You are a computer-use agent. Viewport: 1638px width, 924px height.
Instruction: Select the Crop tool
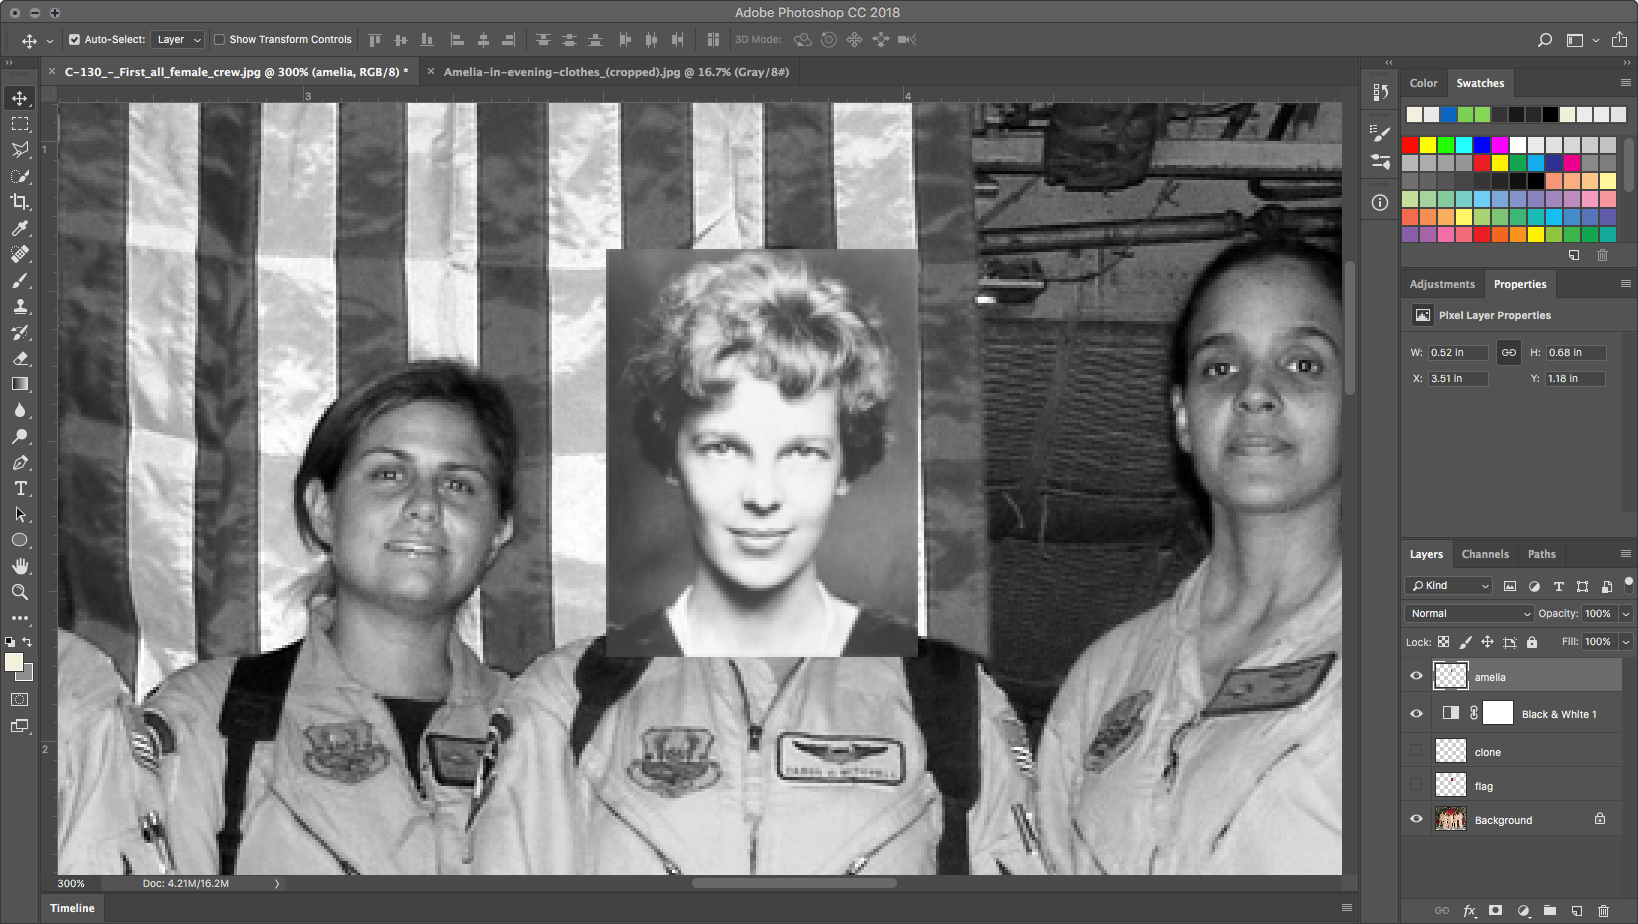point(20,202)
